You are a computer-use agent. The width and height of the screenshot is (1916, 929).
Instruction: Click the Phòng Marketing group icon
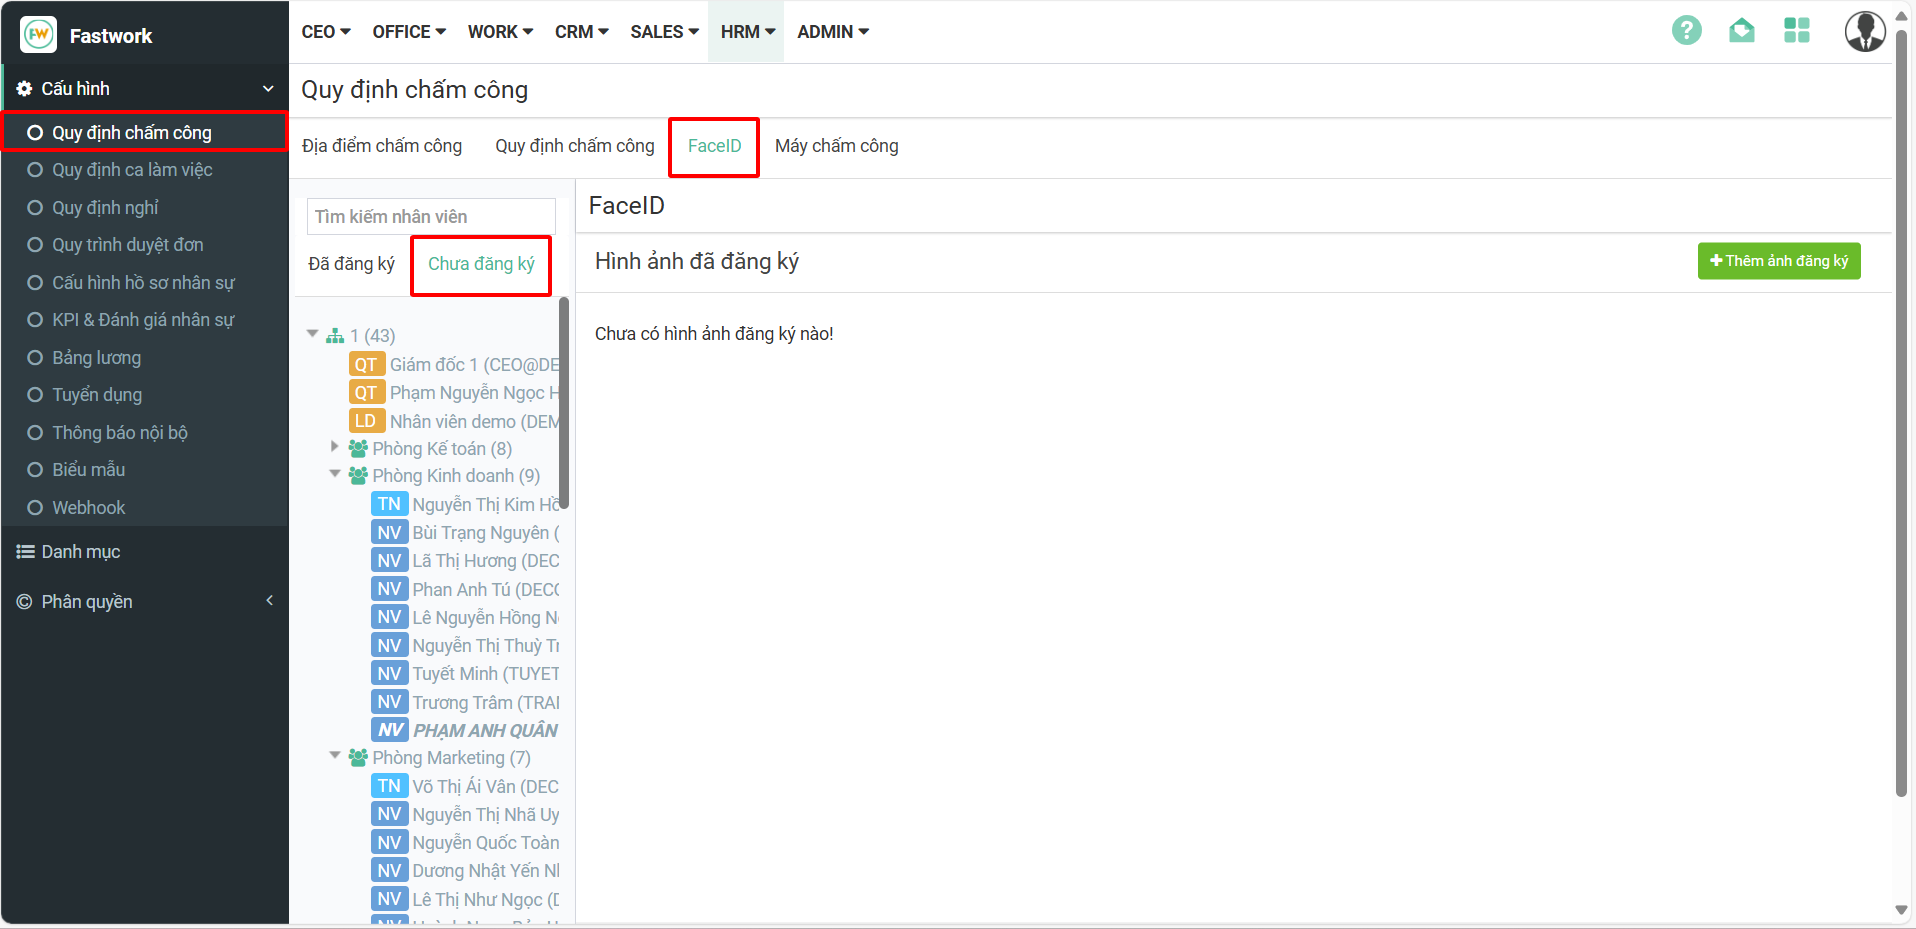pos(358,758)
